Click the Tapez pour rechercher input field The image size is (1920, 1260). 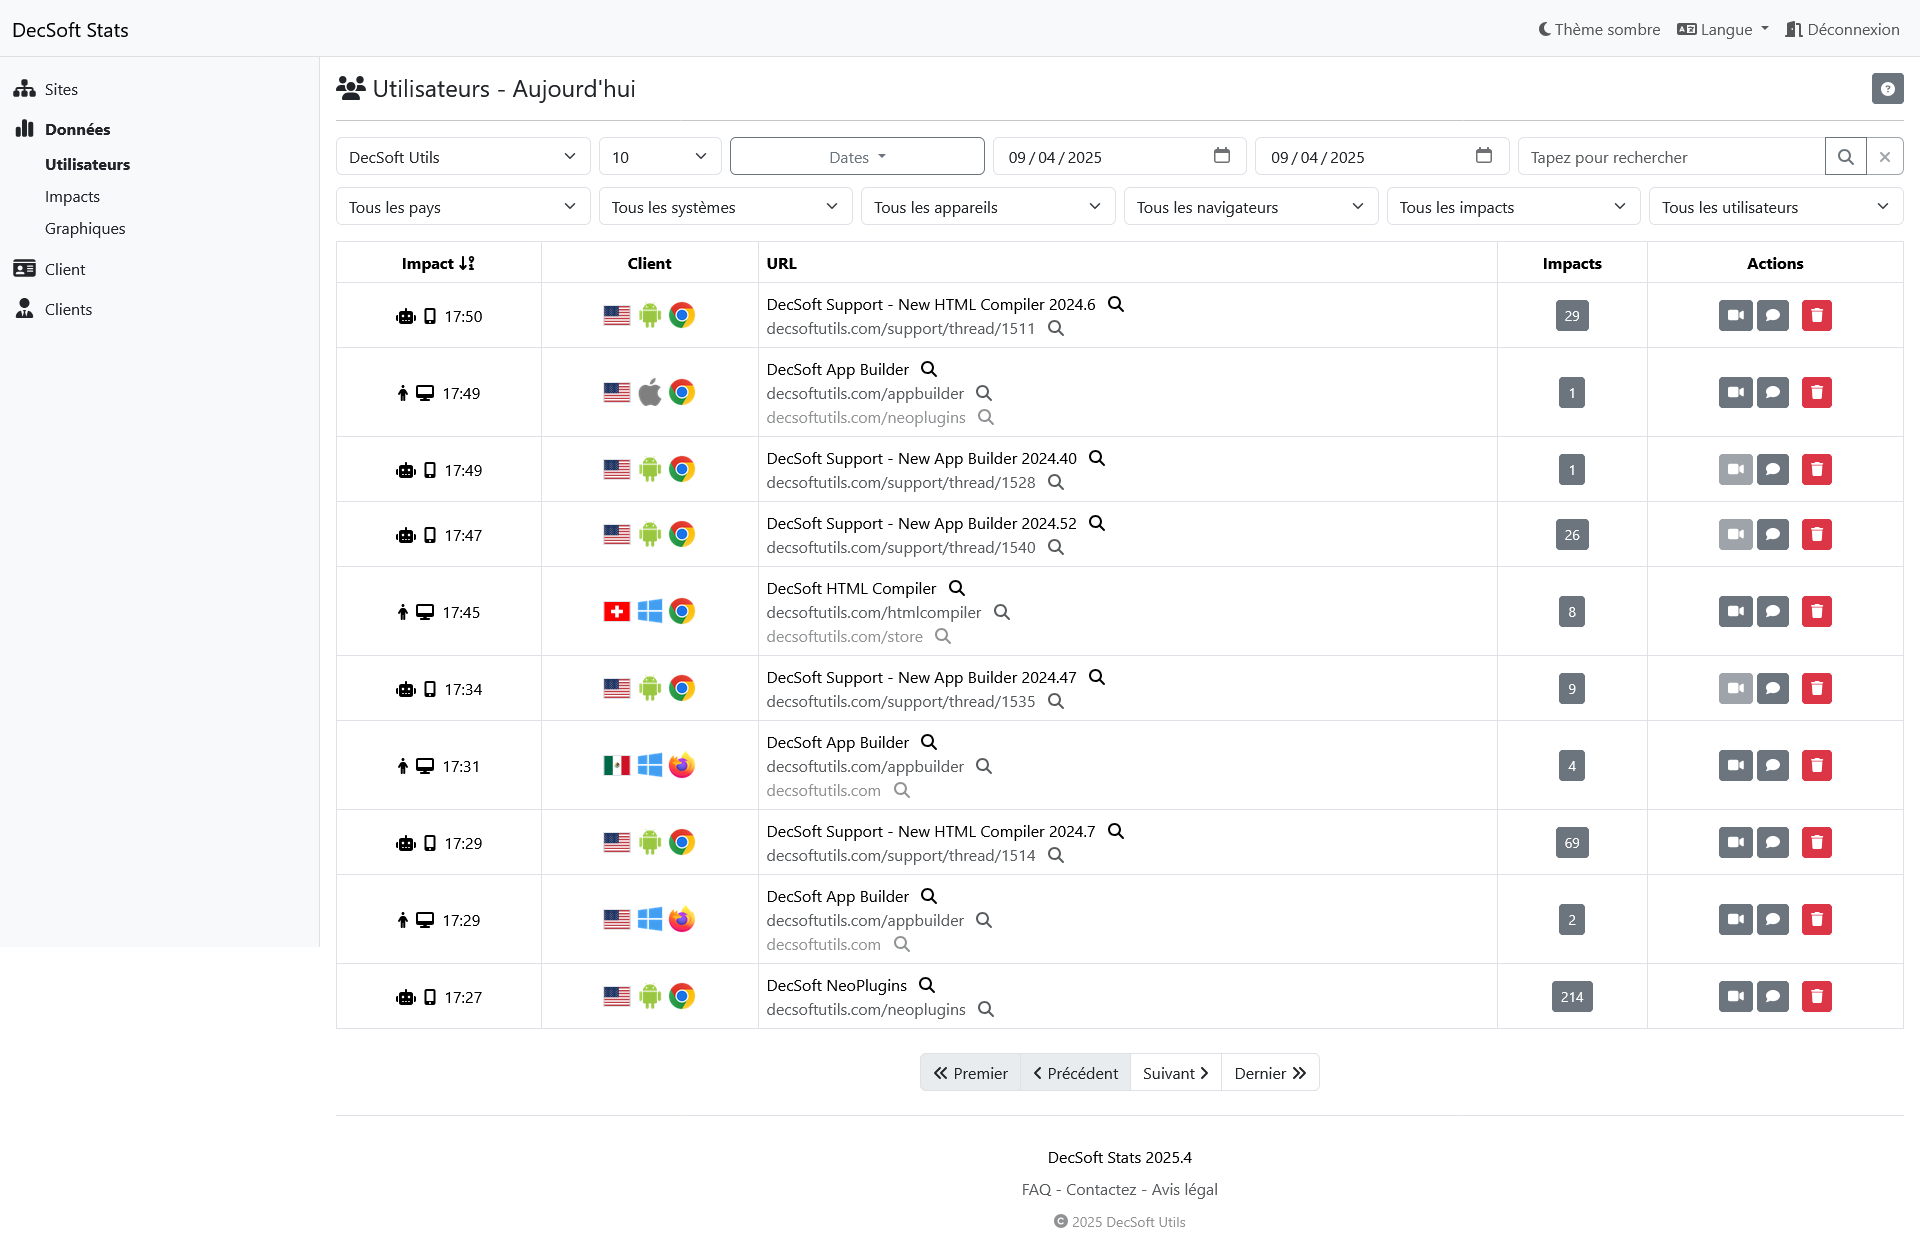click(1670, 156)
